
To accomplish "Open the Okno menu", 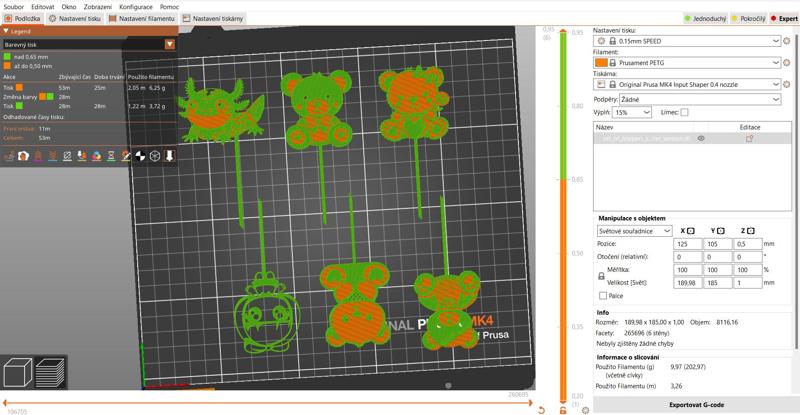I will coord(69,7).
